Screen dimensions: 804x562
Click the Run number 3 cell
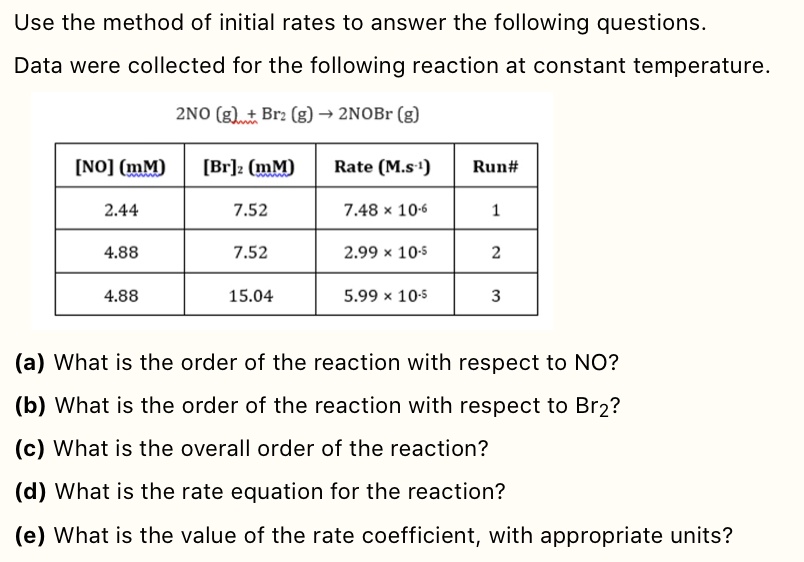pyautogui.click(x=495, y=296)
